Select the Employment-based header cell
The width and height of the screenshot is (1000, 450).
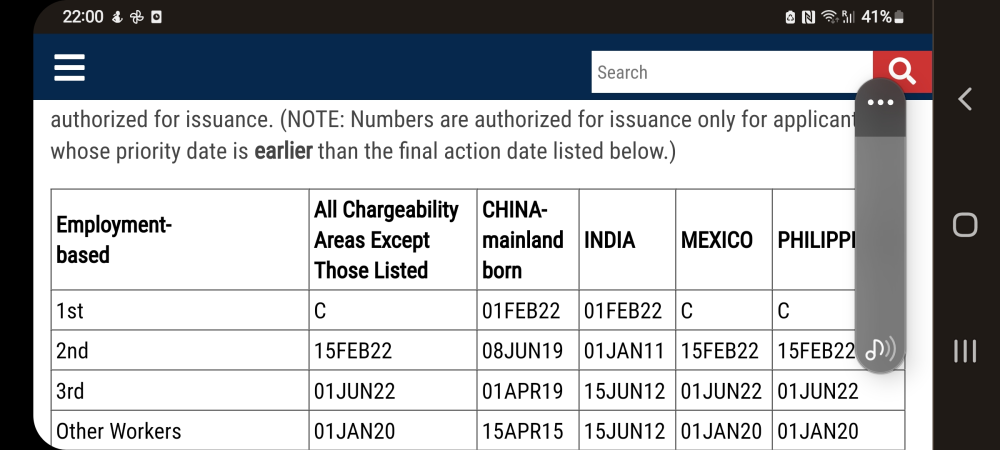coord(180,240)
